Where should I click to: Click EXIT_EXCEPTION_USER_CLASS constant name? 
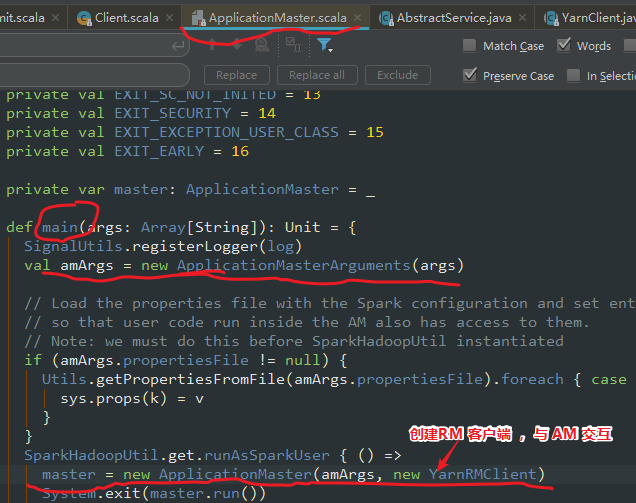coord(226,132)
